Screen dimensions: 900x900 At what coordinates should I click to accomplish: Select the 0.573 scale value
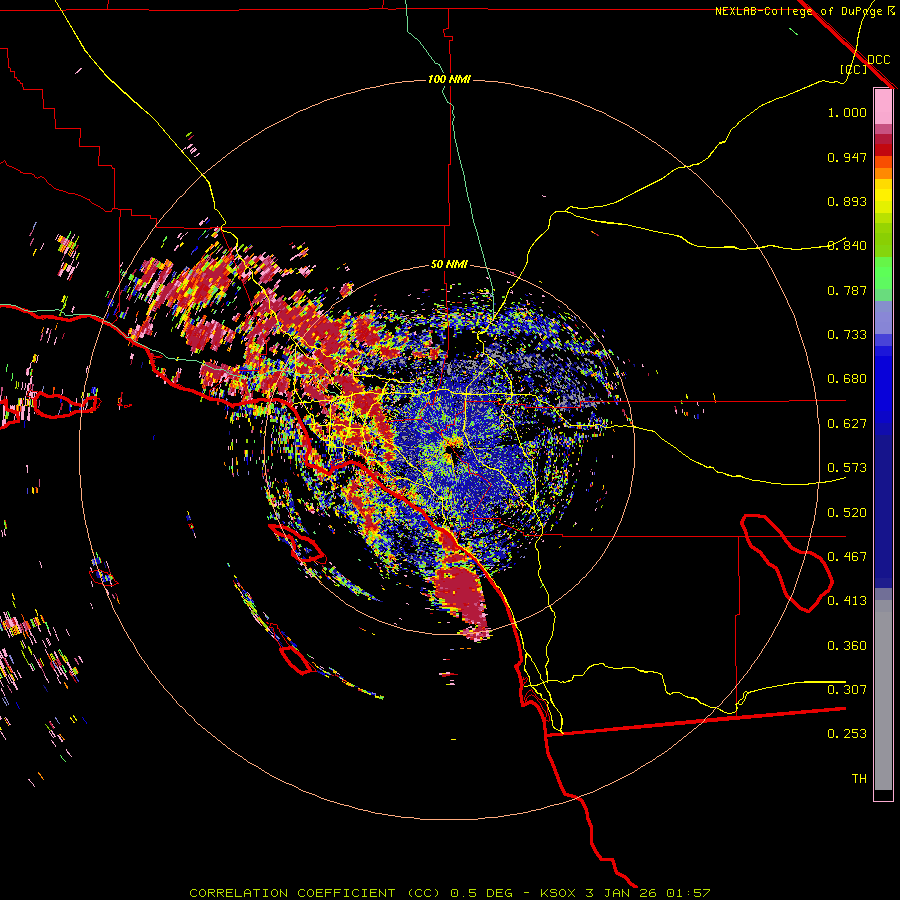[847, 468]
